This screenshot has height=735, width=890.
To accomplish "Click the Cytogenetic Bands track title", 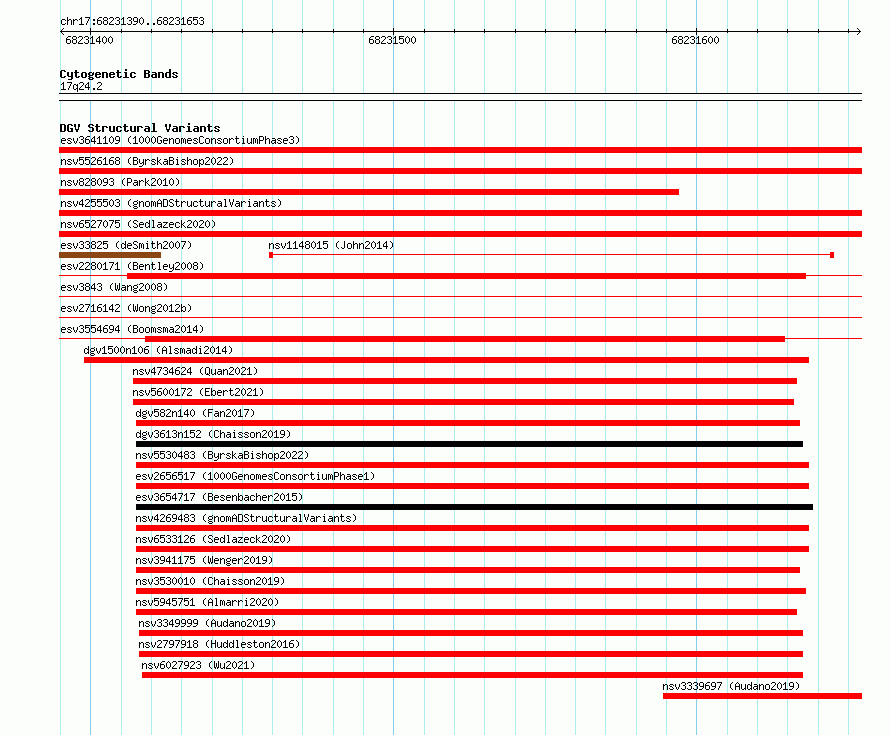I will (119, 74).
